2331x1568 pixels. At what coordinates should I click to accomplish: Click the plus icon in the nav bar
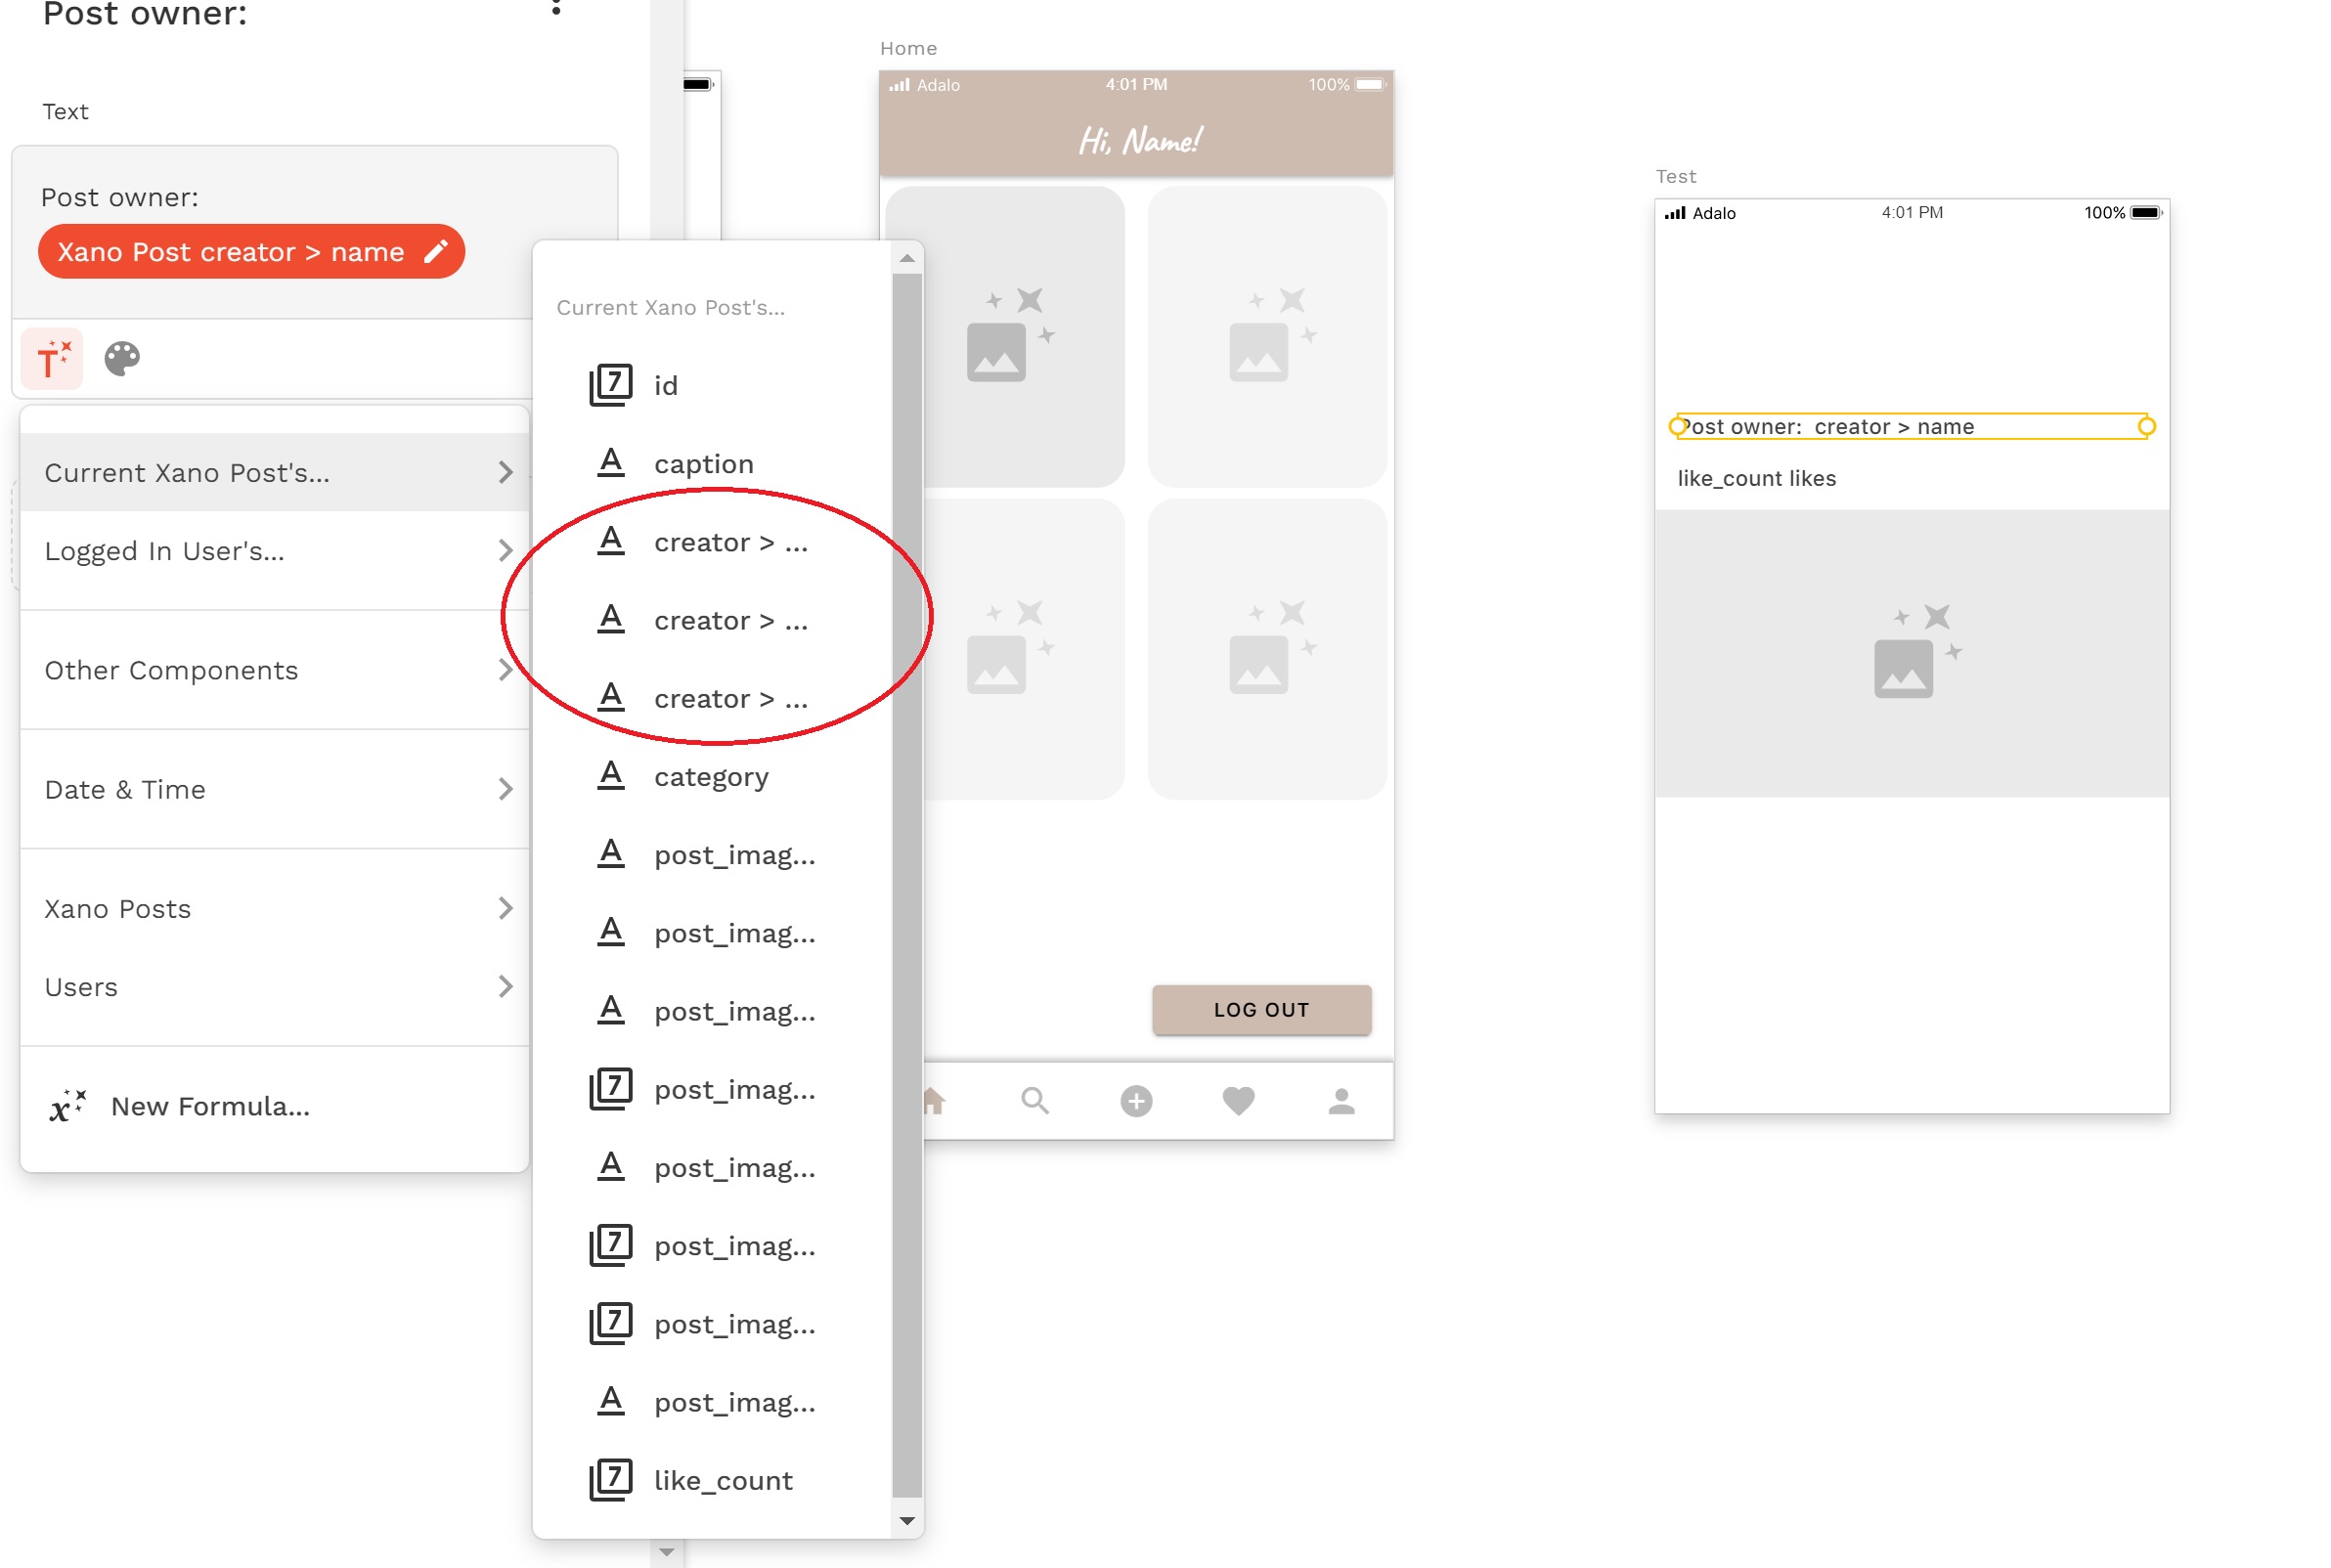click(x=1135, y=1101)
